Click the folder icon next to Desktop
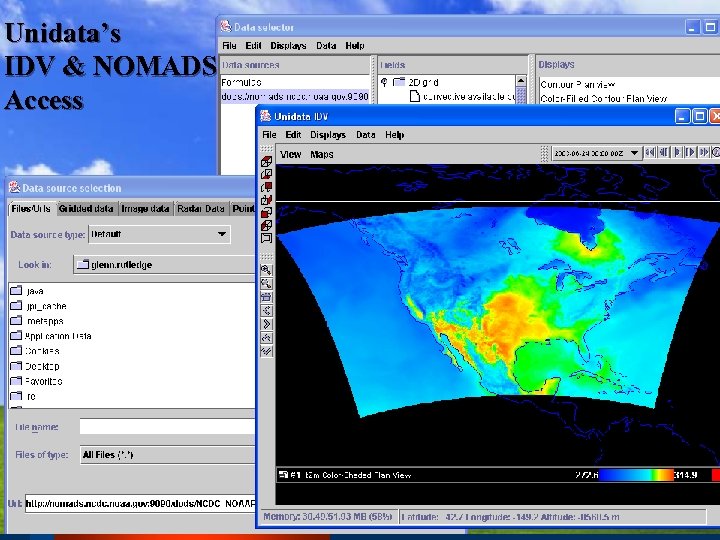Screen dimensions: 720x540 [16, 366]
